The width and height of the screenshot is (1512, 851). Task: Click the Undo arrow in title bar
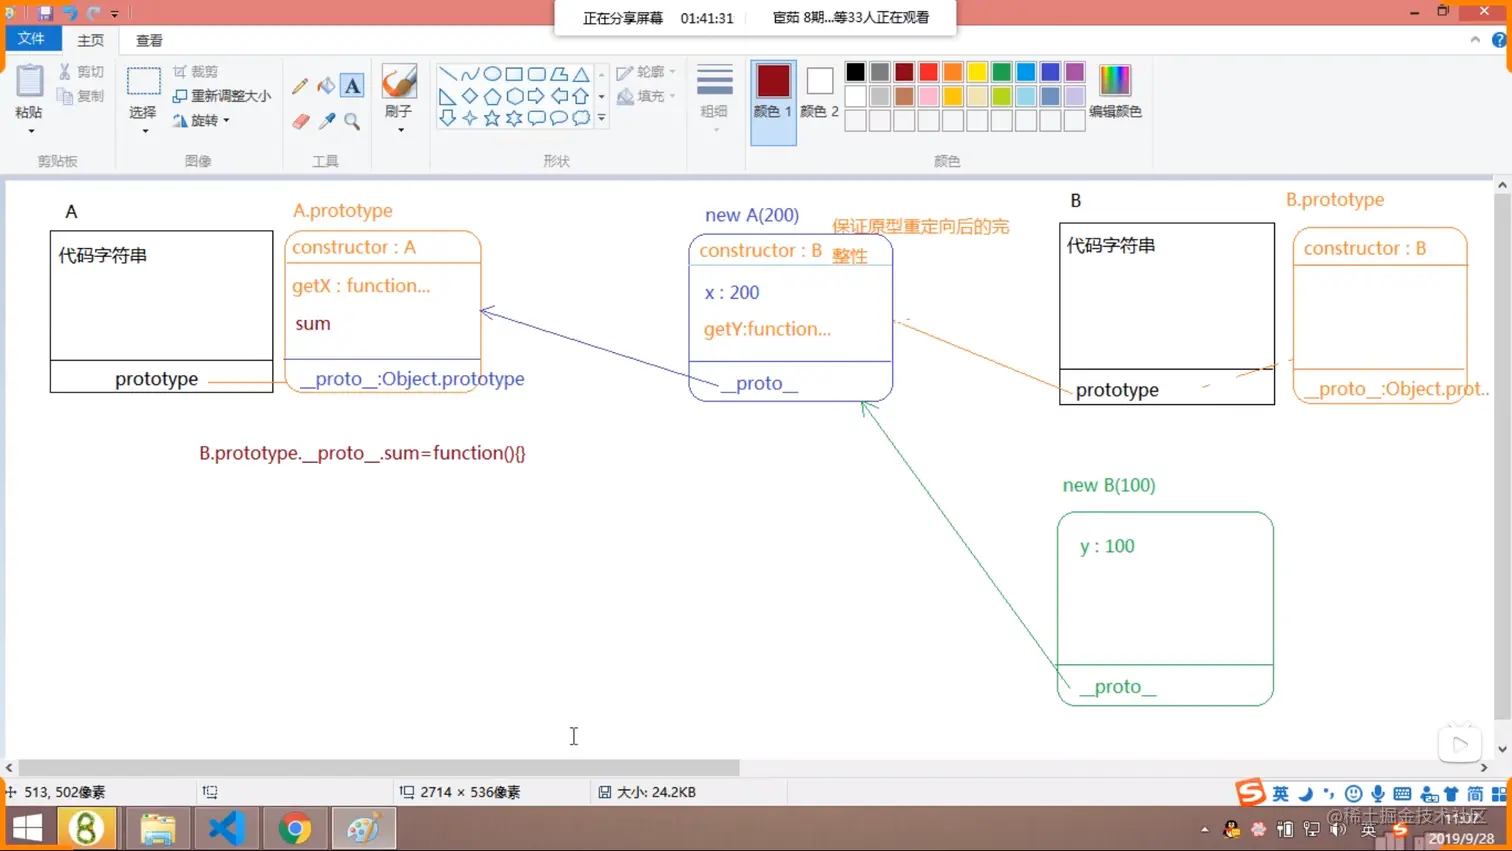click(70, 13)
